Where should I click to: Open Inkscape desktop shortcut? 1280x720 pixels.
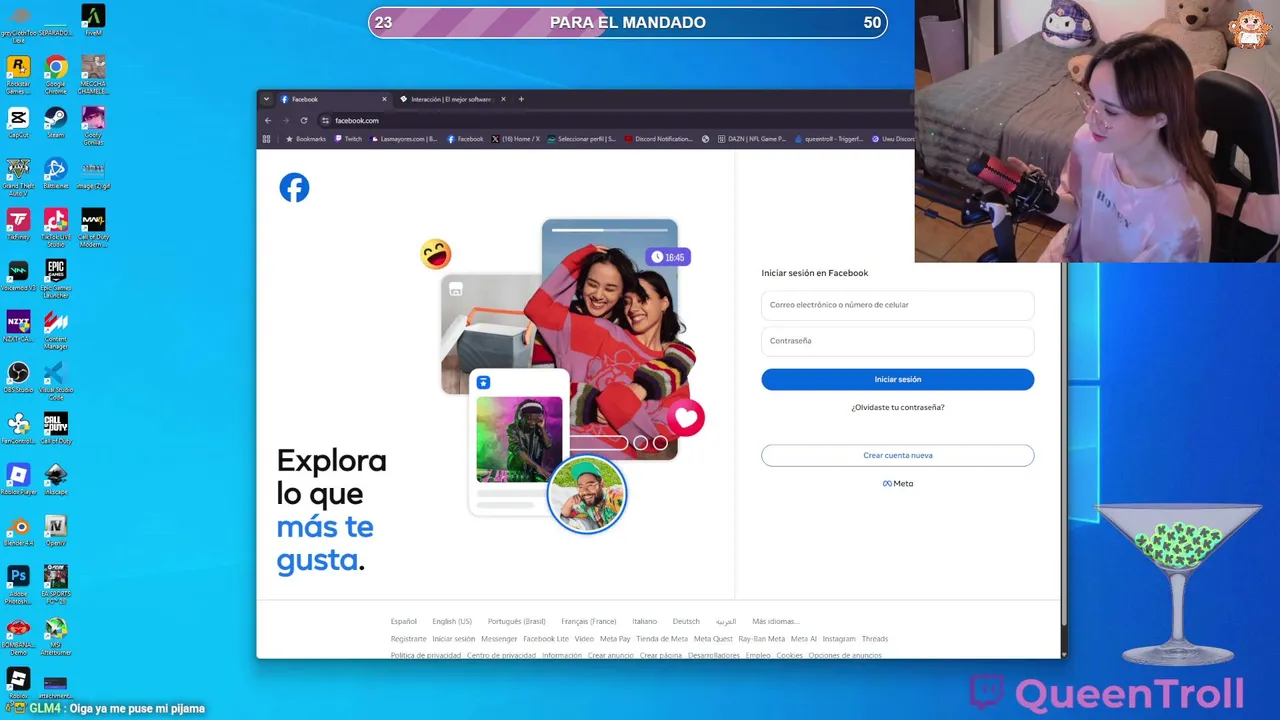[56, 479]
